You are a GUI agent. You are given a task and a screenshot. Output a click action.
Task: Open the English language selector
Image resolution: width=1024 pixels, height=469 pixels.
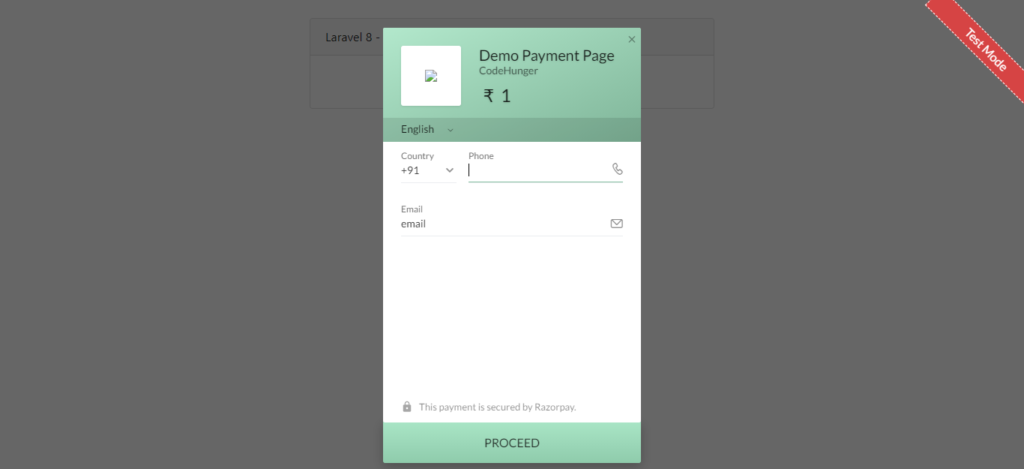point(427,129)
